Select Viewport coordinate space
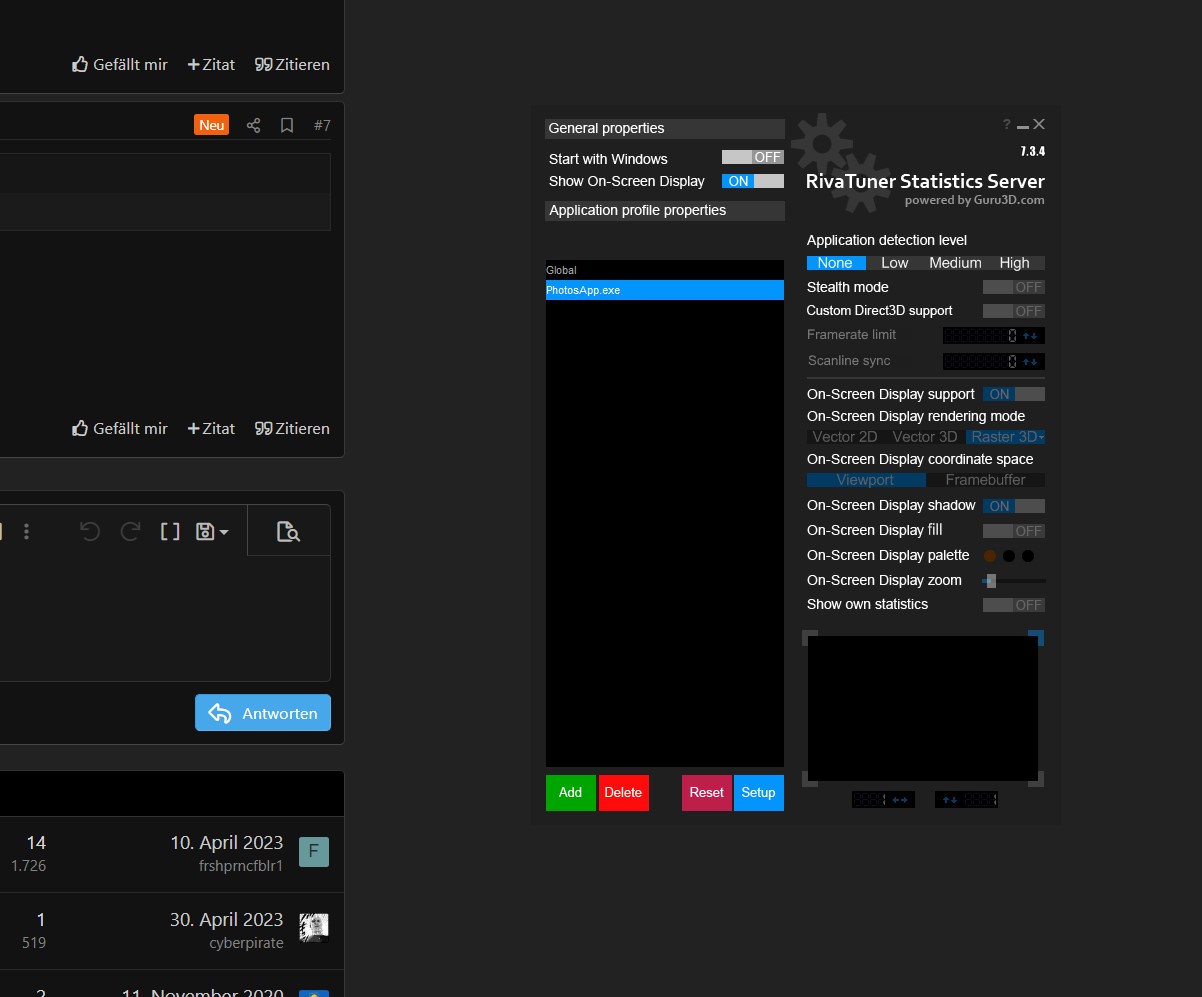The image size is (1202, 997). [866, 480]
